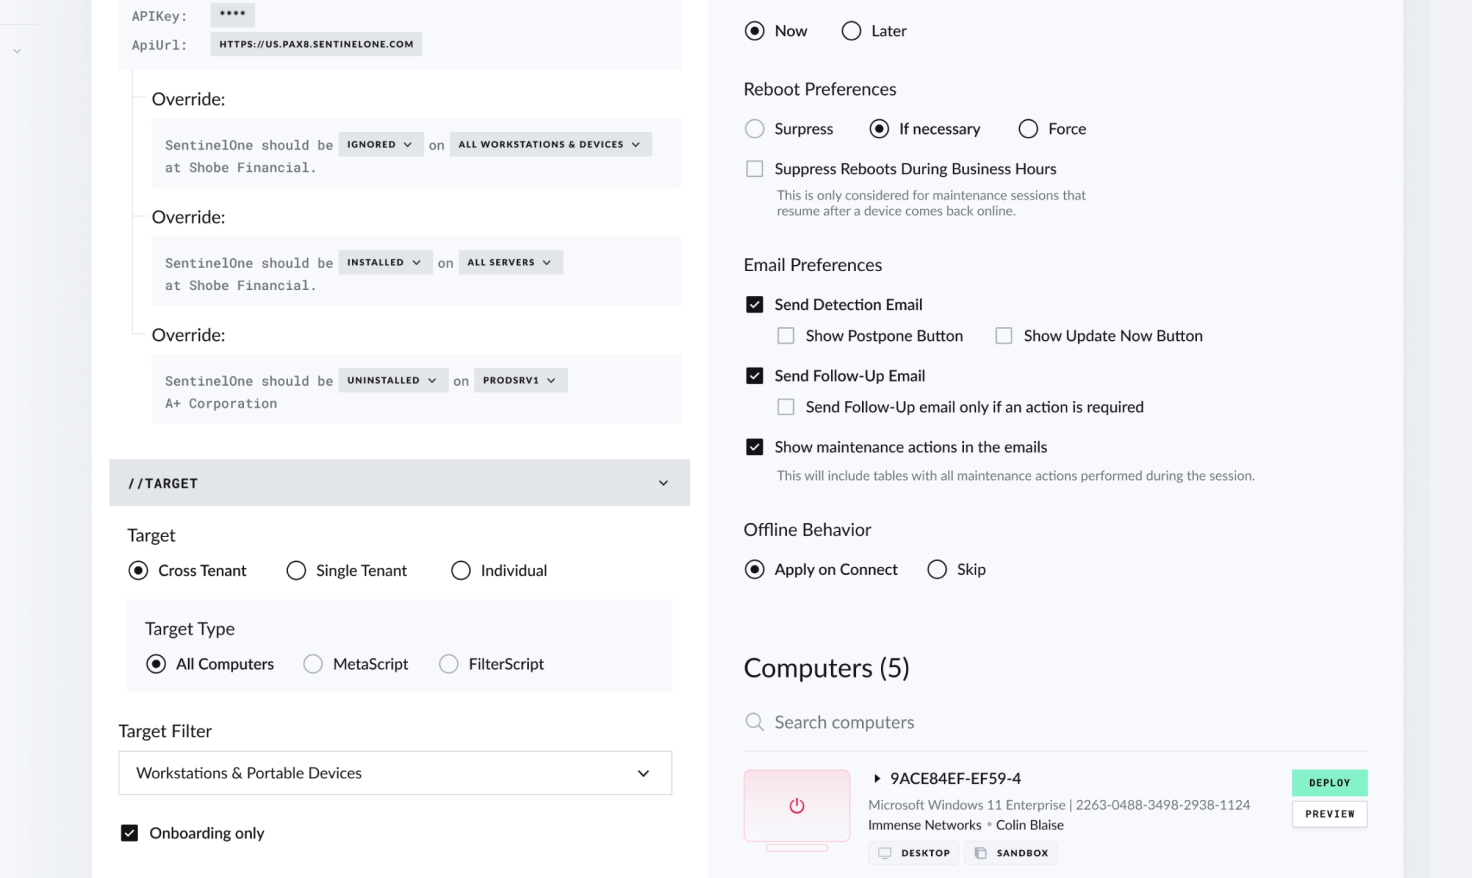1472x878 pixels.
Task: Check Show Update Now Button
Action: point(1004,336)
